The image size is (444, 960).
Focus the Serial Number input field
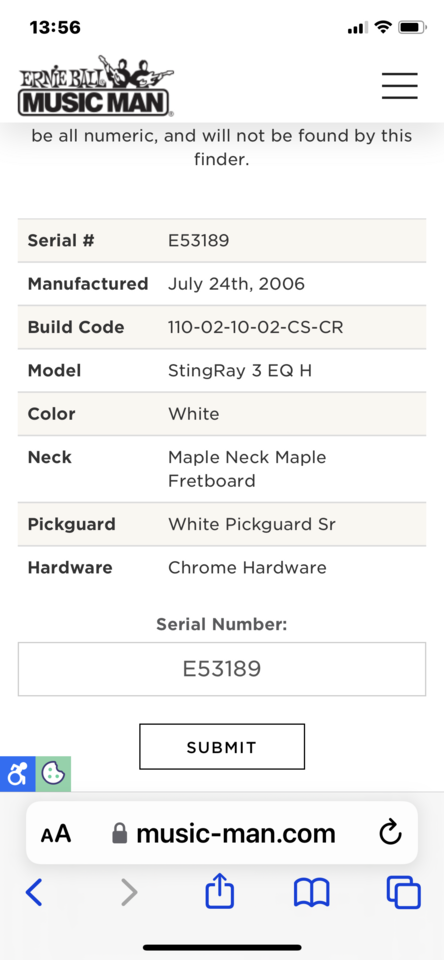click(222, 669)
